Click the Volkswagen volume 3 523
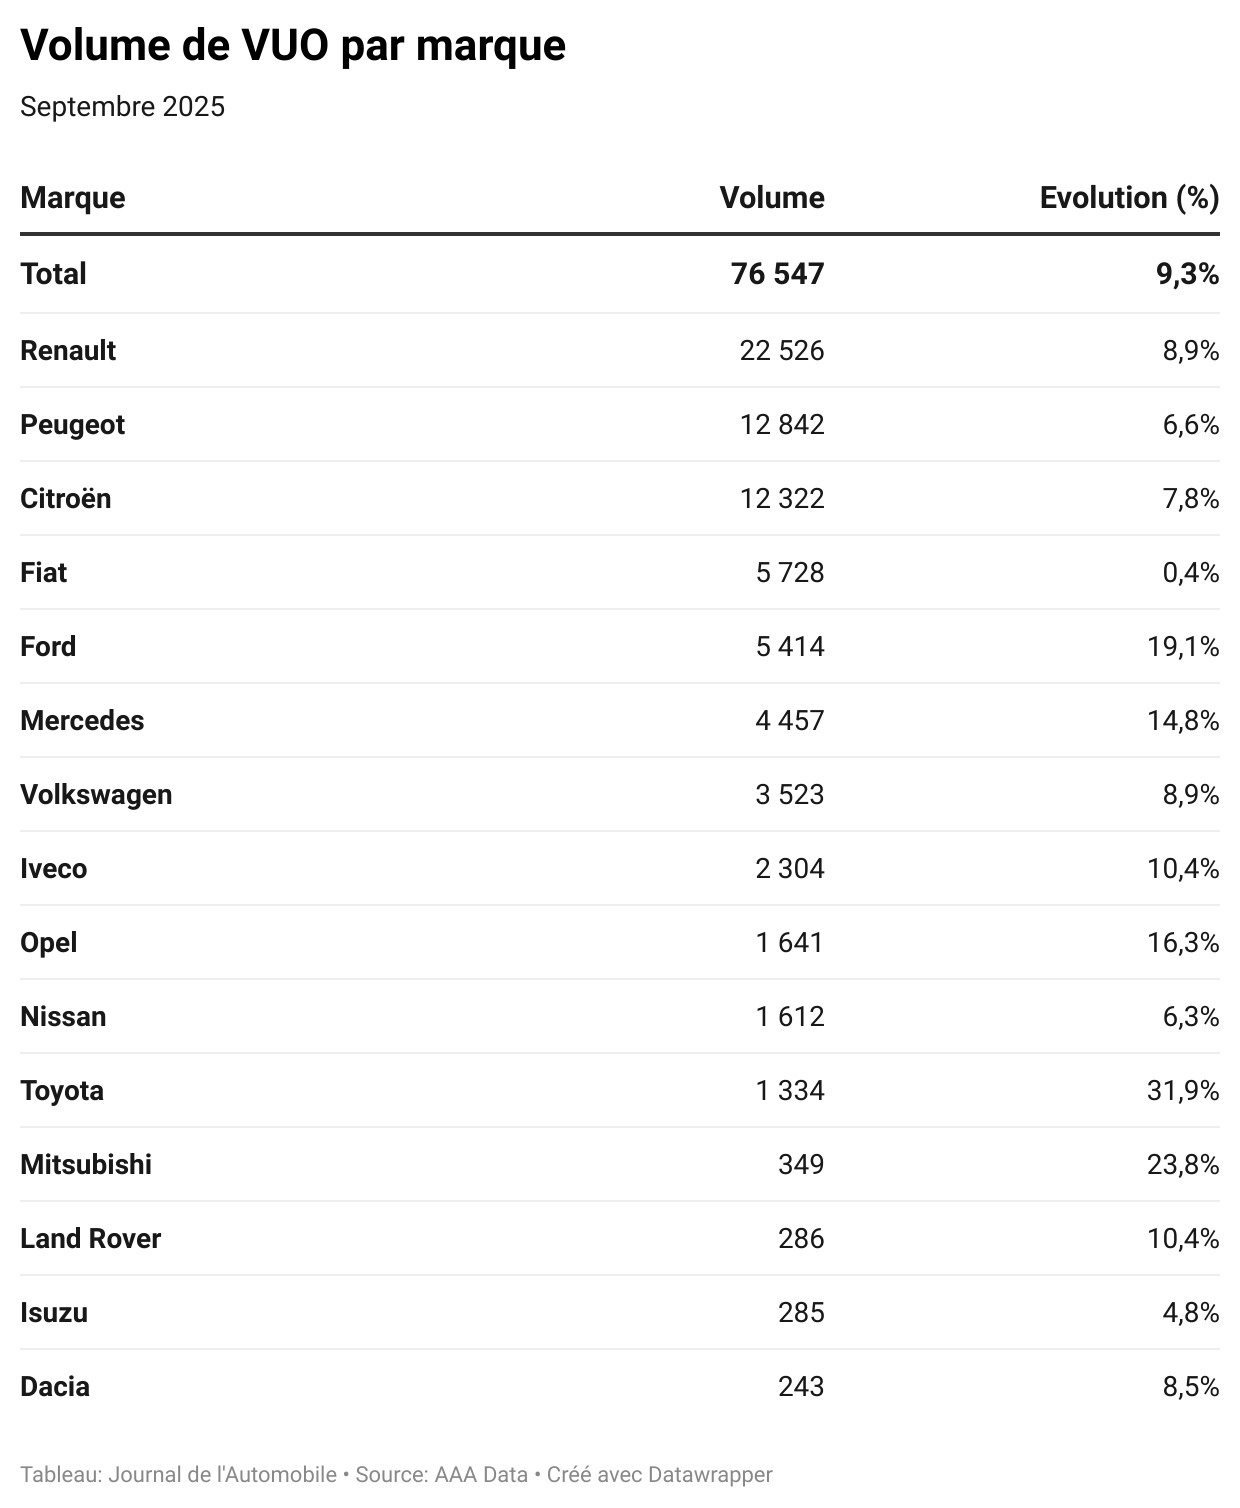The width and height of the screenshot is (1240, 1508). 789,795
